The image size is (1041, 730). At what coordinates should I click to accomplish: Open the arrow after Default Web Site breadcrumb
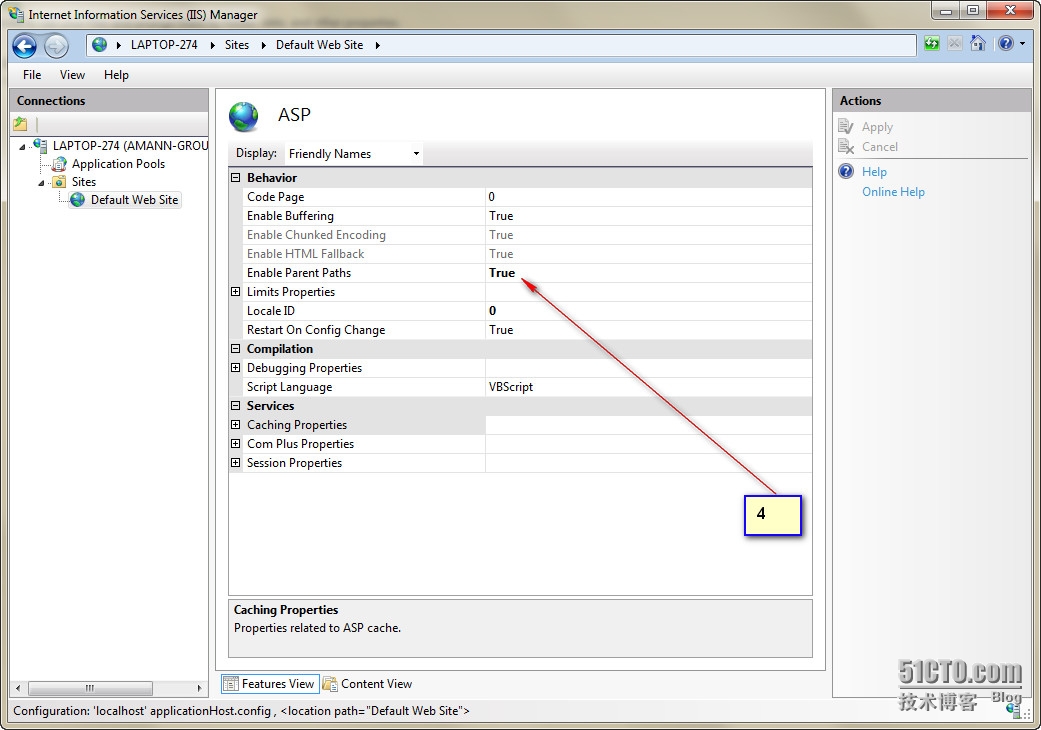point(377,45)
